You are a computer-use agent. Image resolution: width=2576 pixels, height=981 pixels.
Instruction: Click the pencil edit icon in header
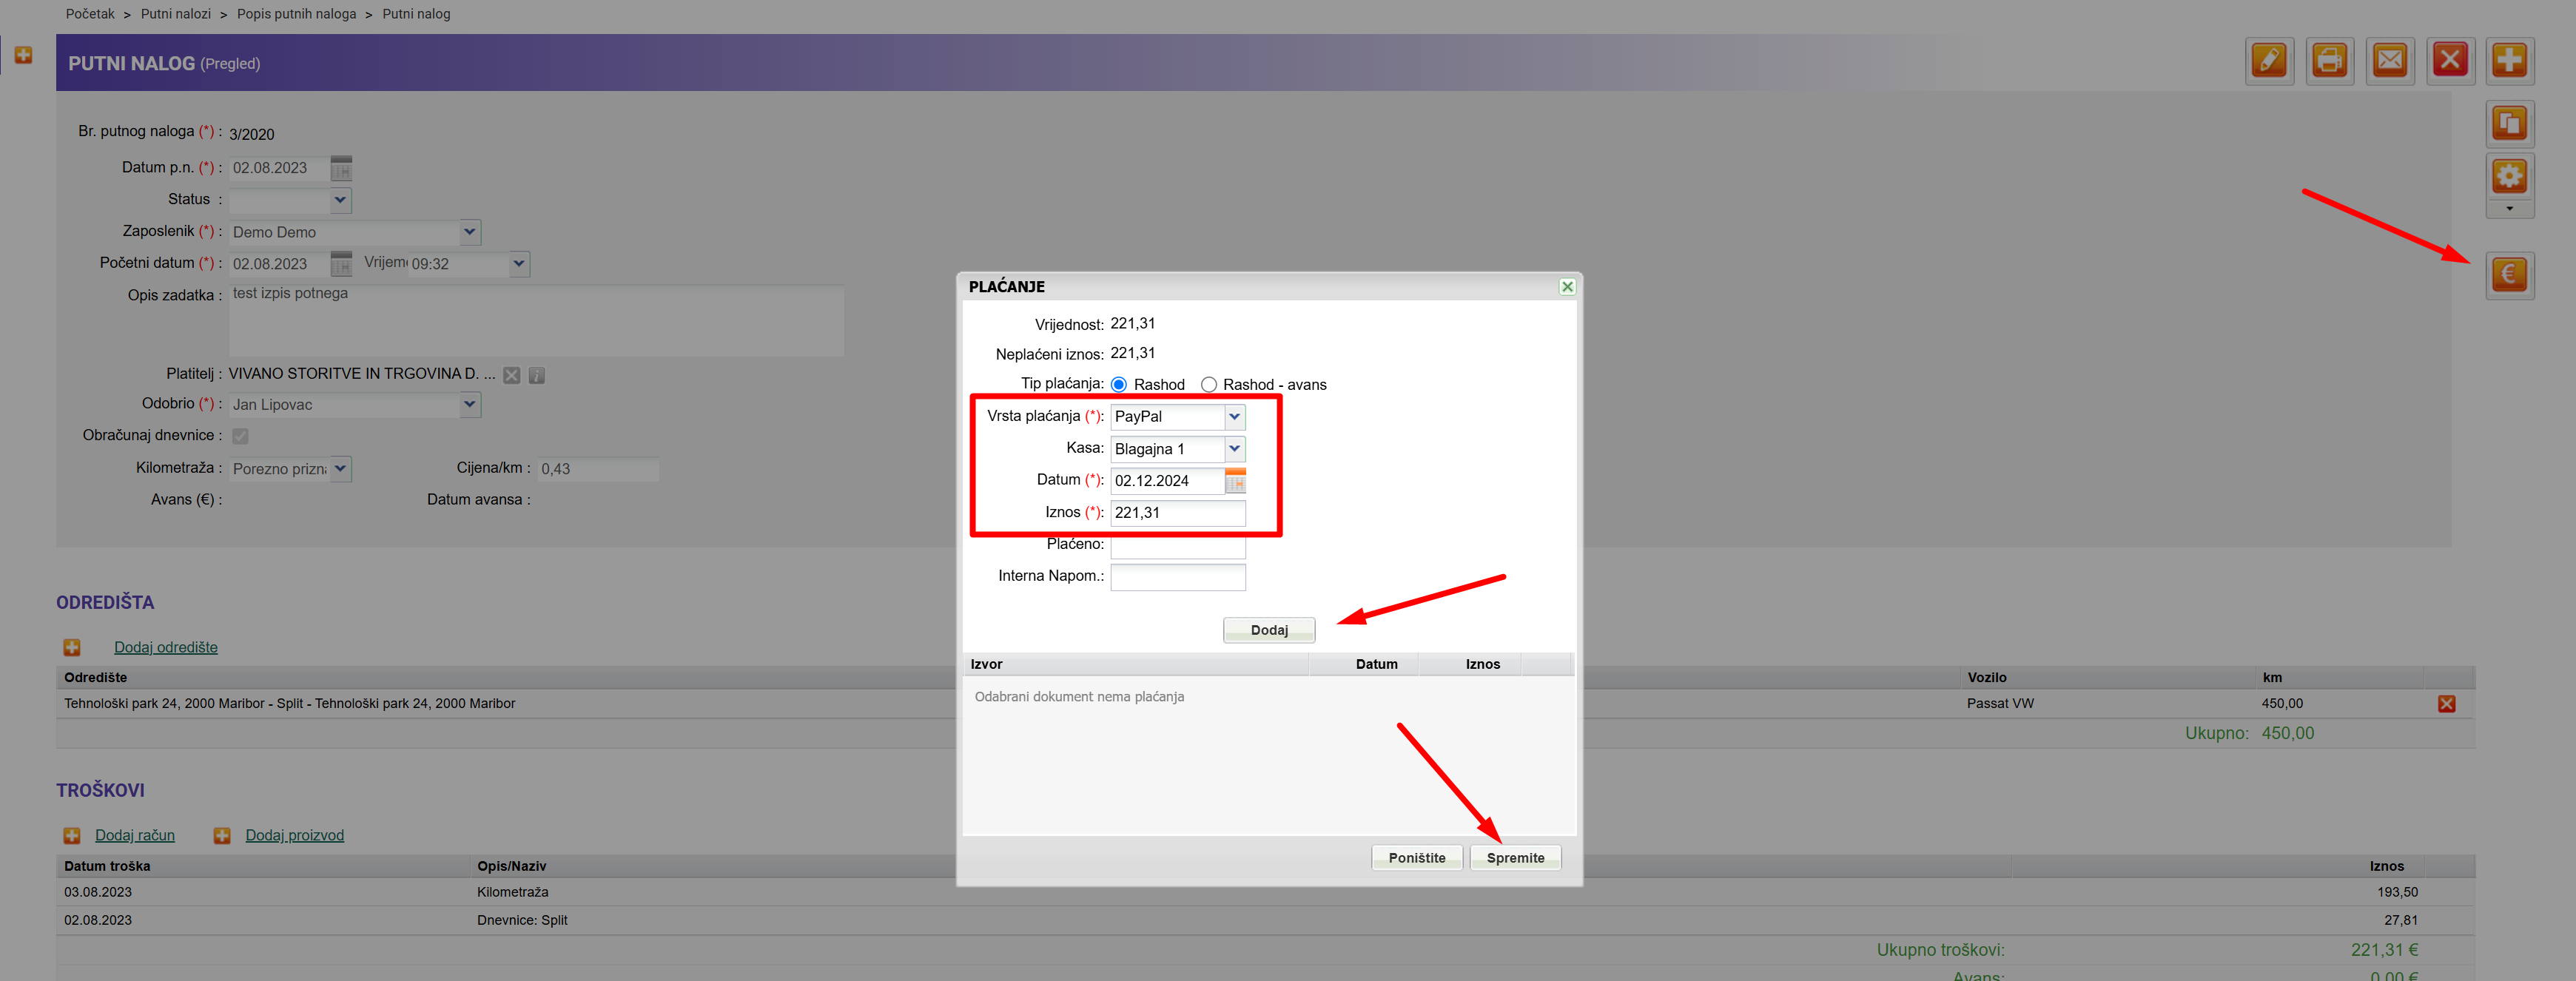(2268, 61)
